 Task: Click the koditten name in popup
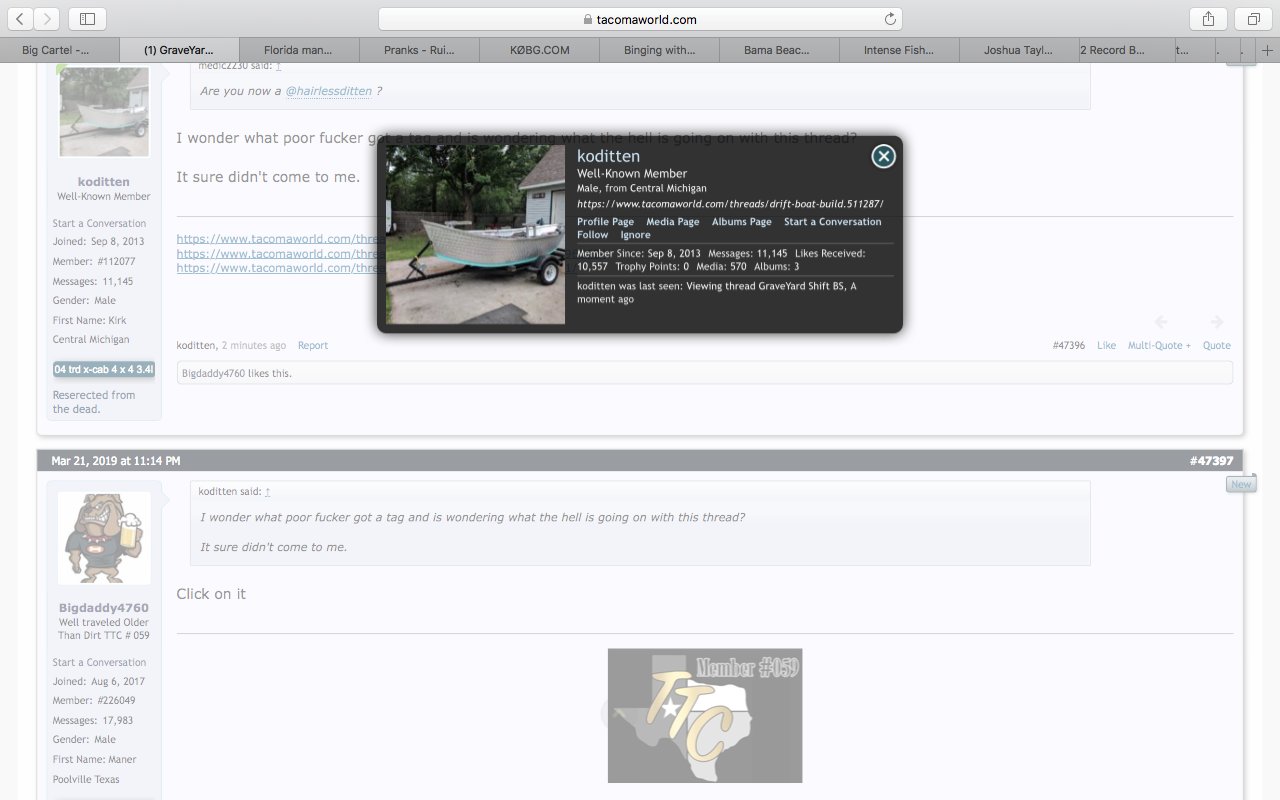click(x=608, y=156)
